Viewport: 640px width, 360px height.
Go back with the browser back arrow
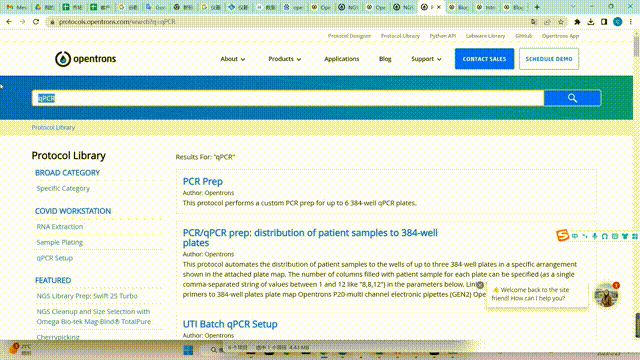coord(9,22)
